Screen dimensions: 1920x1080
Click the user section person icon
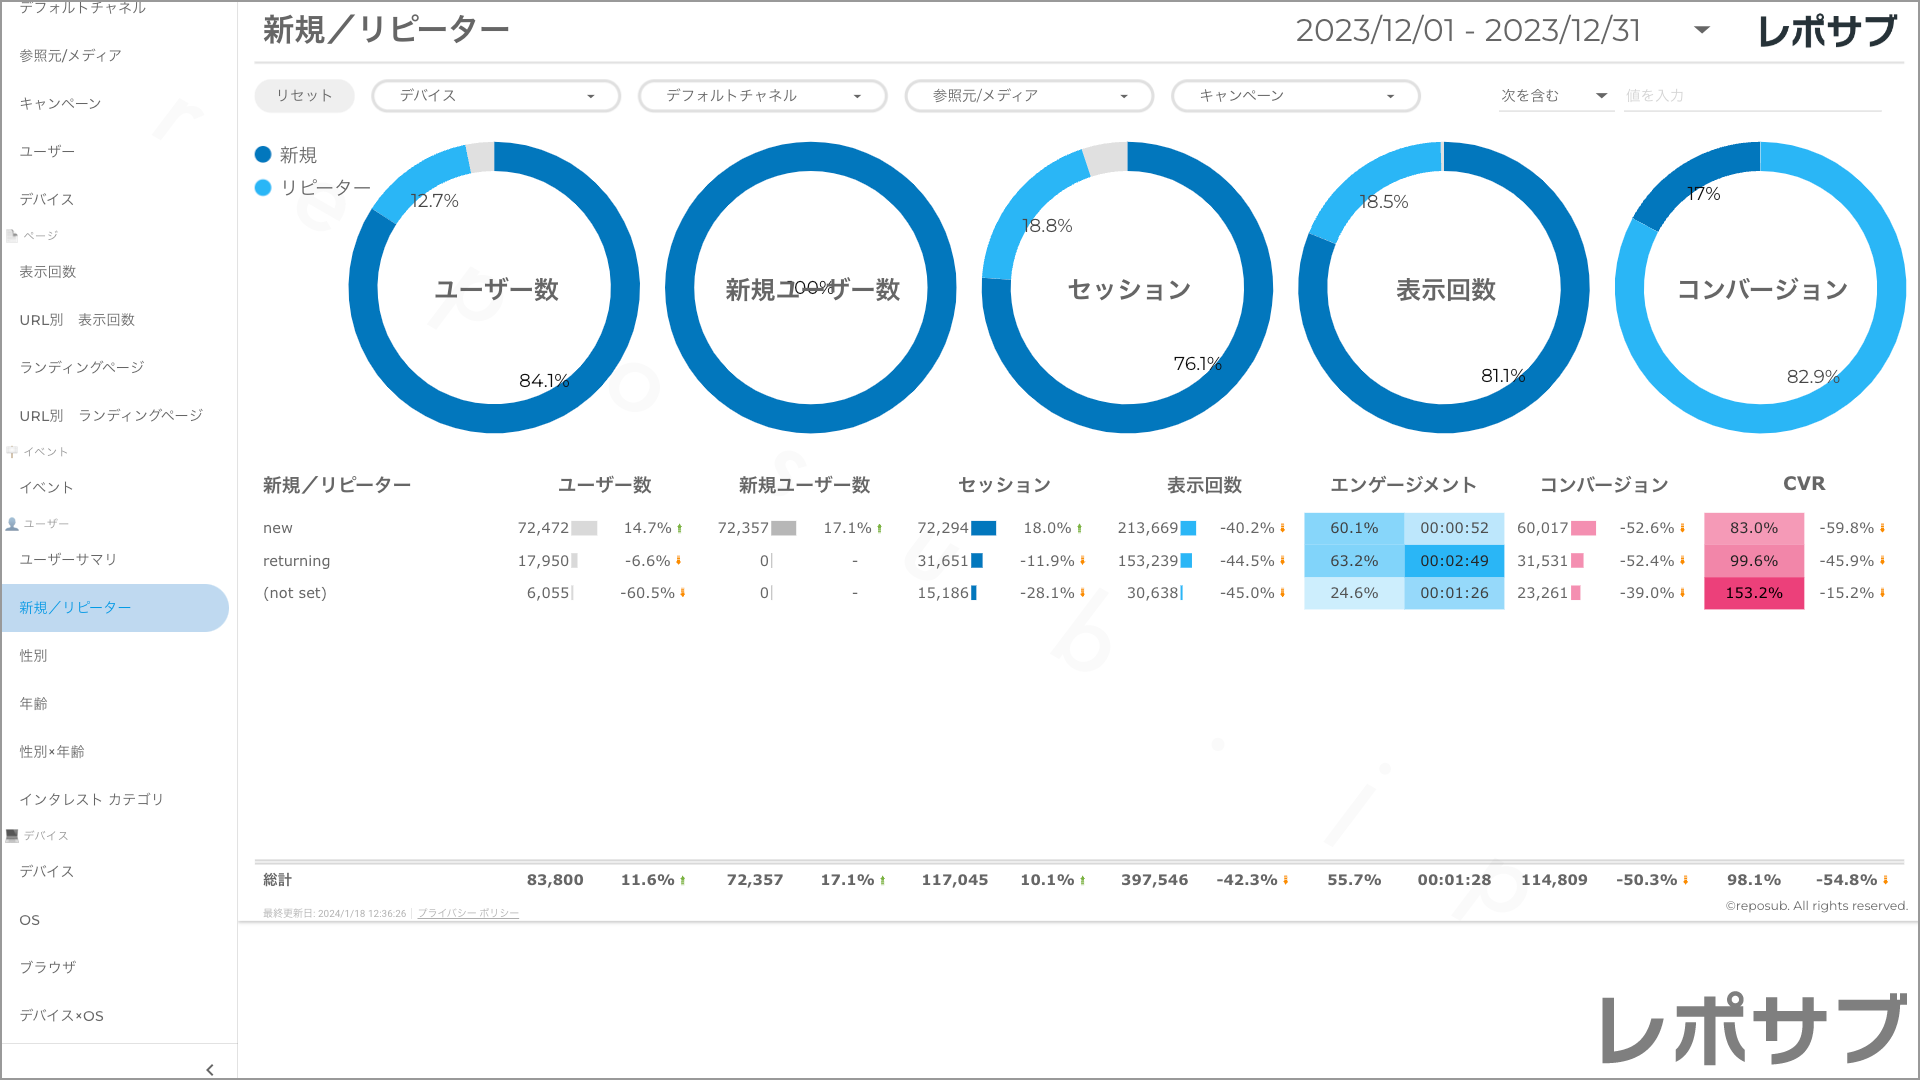point(12,524)
